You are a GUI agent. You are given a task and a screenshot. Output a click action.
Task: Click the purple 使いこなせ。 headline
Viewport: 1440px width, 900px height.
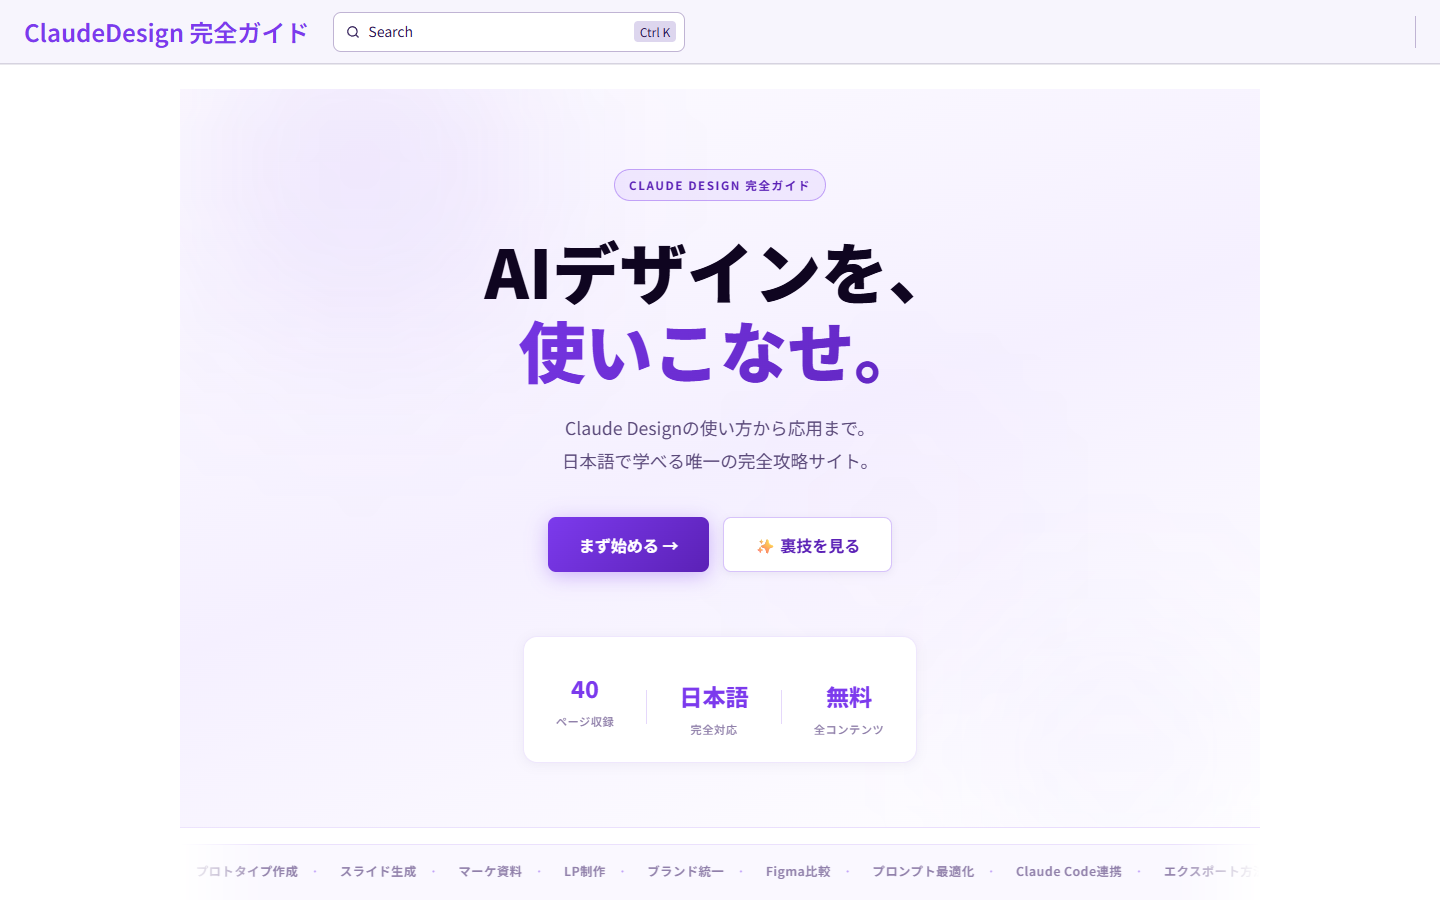tap(701, 352)
